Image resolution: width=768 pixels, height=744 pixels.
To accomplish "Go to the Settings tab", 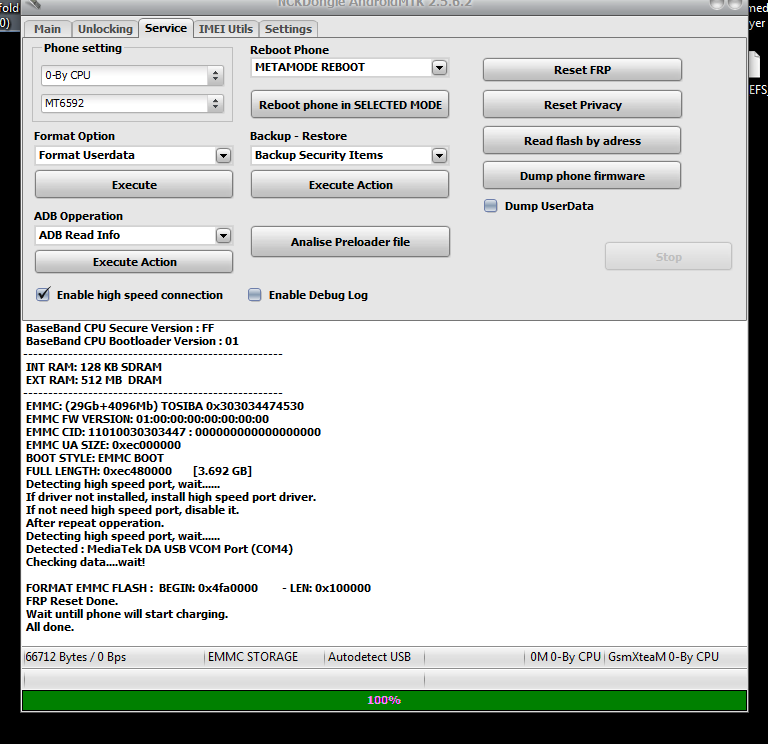I will 288,29.
